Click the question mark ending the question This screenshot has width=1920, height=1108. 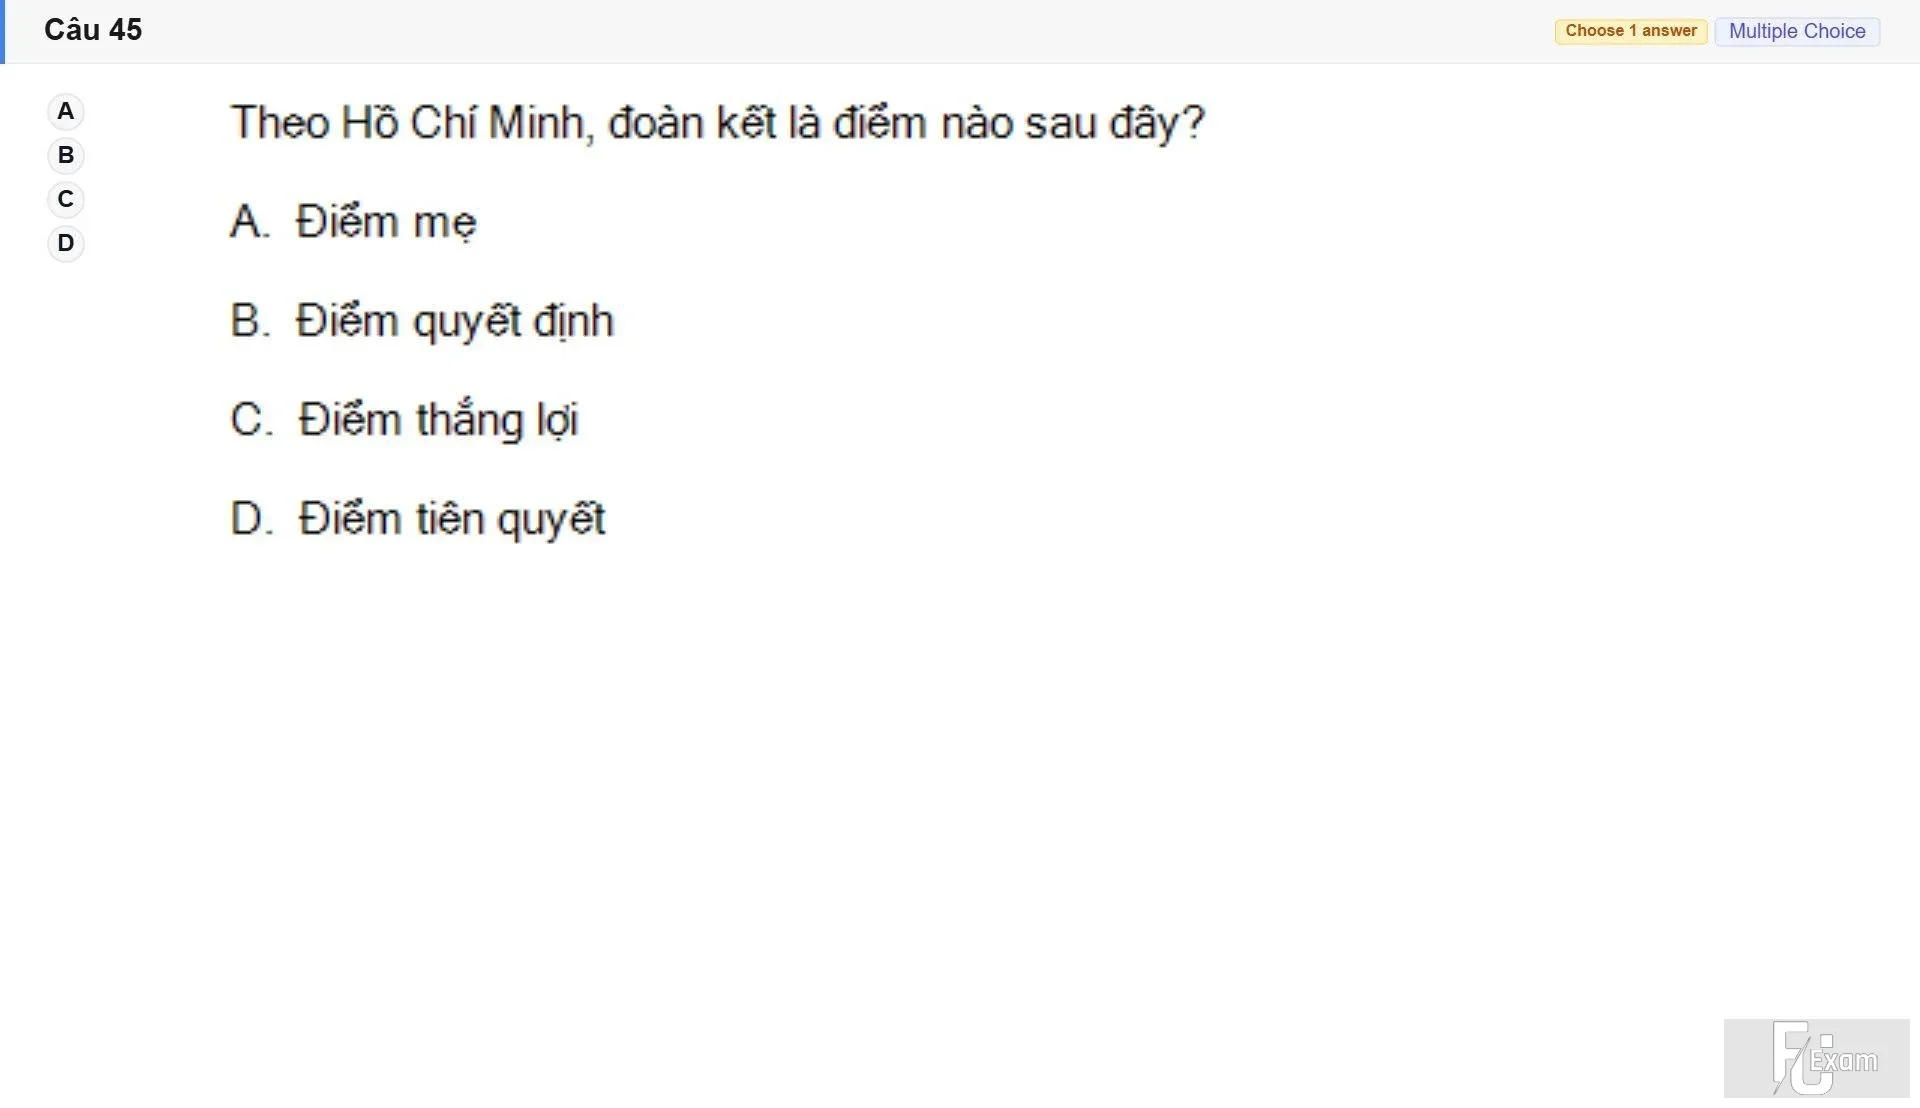coord(1194,123)
